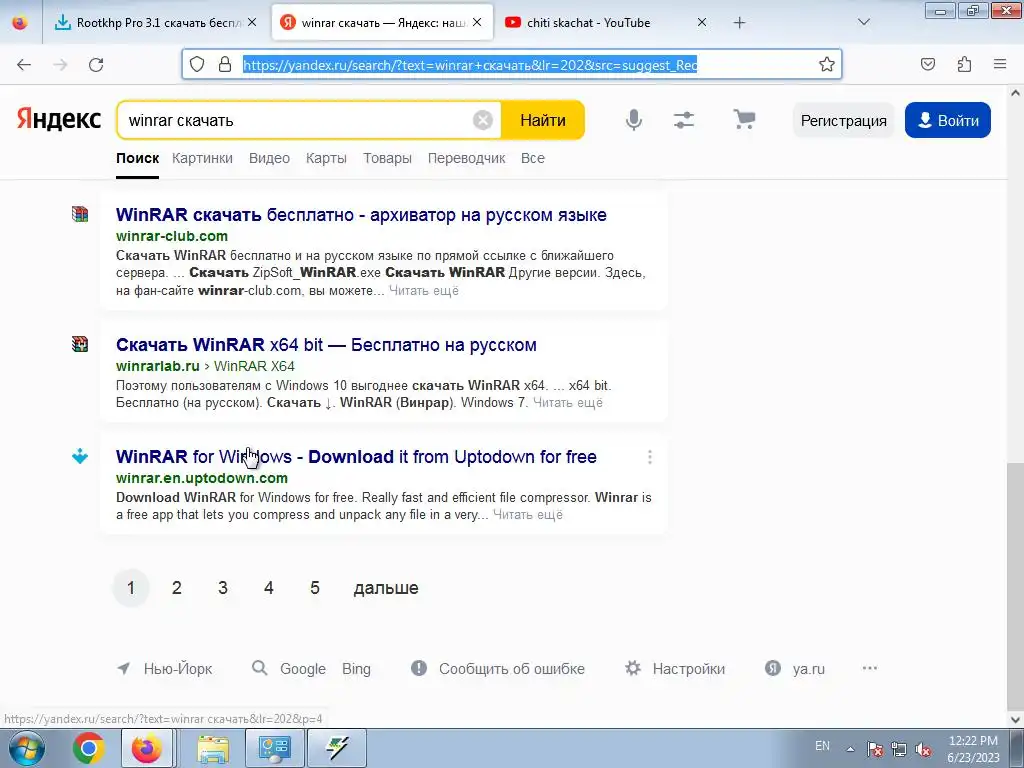
Task: Open WinRAR скачать бесплатно result link
Action: point(361,215)
